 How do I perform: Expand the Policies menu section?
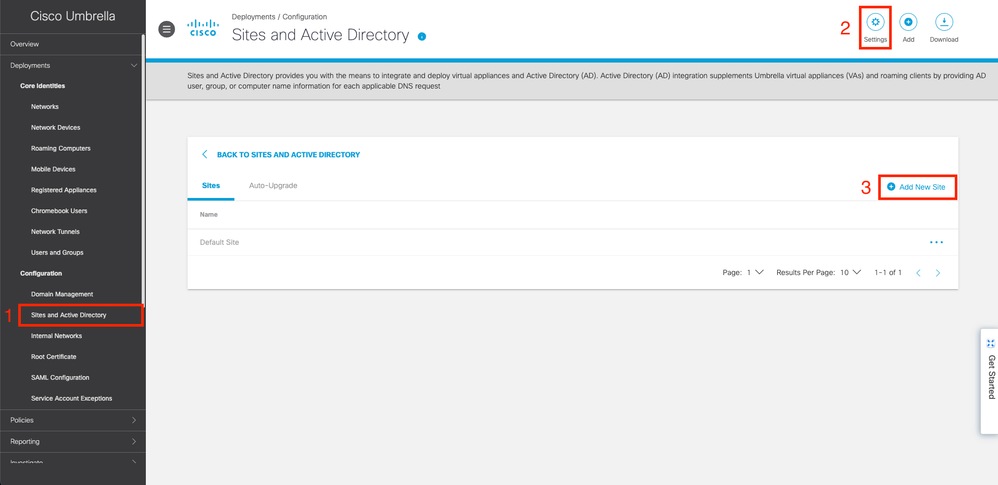pyautogui.click(x=134, y=420)
